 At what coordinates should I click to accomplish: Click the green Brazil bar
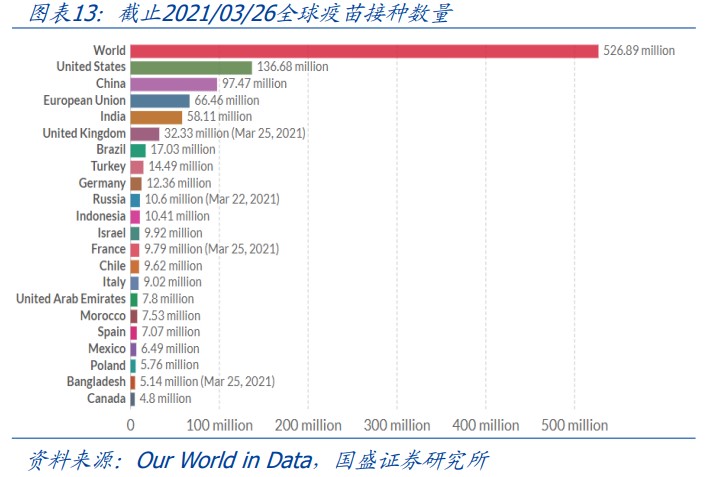(138, 150)
